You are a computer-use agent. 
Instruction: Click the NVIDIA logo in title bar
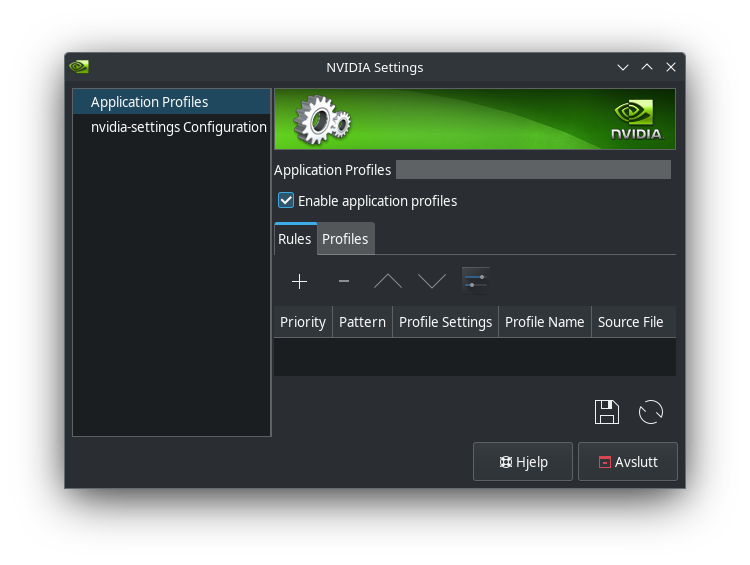pyautogui.click(x=79, y=67)
